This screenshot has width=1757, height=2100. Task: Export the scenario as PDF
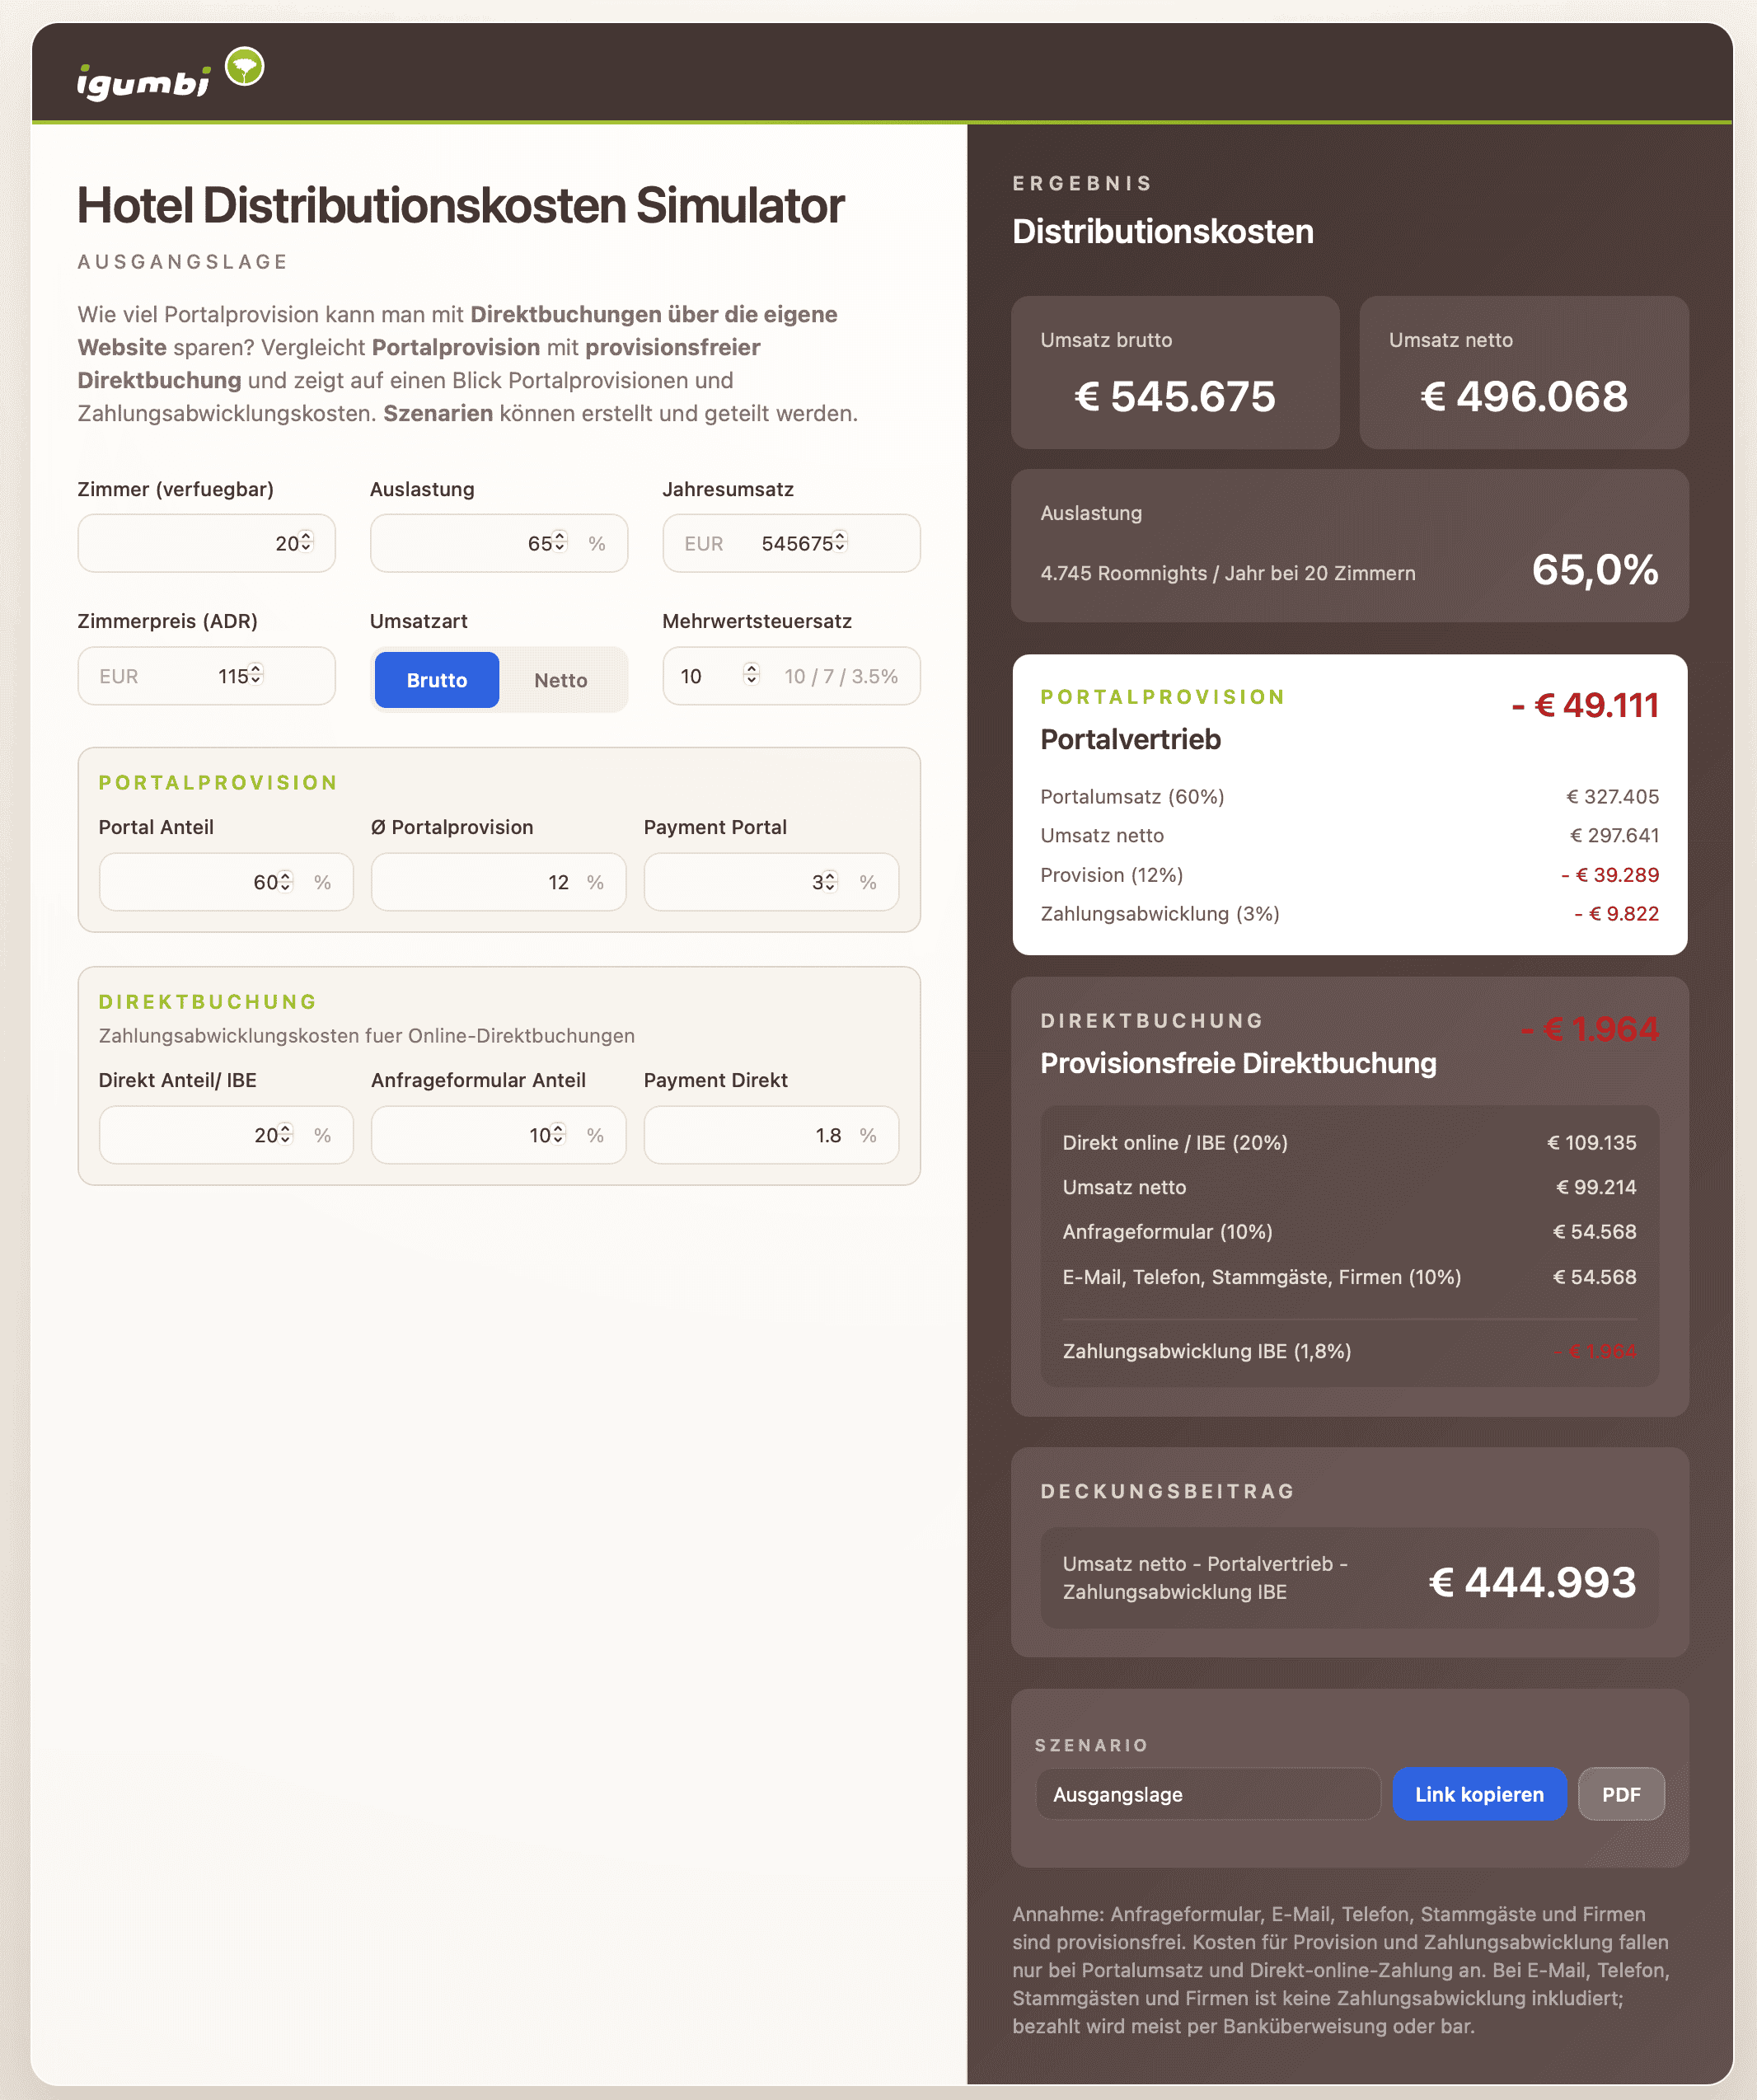pos(1621,1794)
